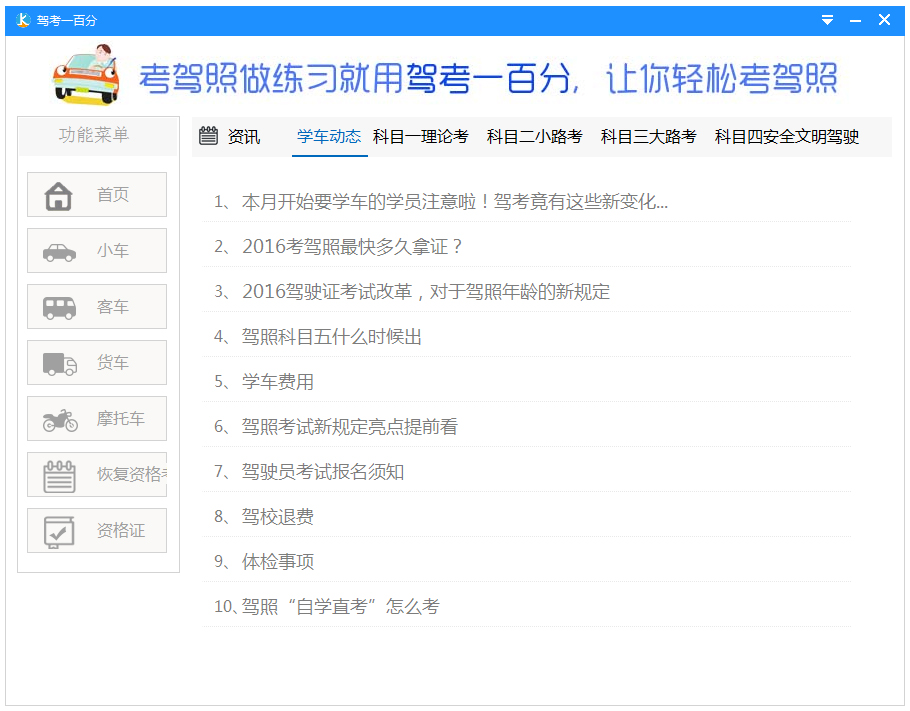The height and width of the screenshot is (711, 910).
Task: Select the 科目二小路考 tab
Action: tap(534, 136)
